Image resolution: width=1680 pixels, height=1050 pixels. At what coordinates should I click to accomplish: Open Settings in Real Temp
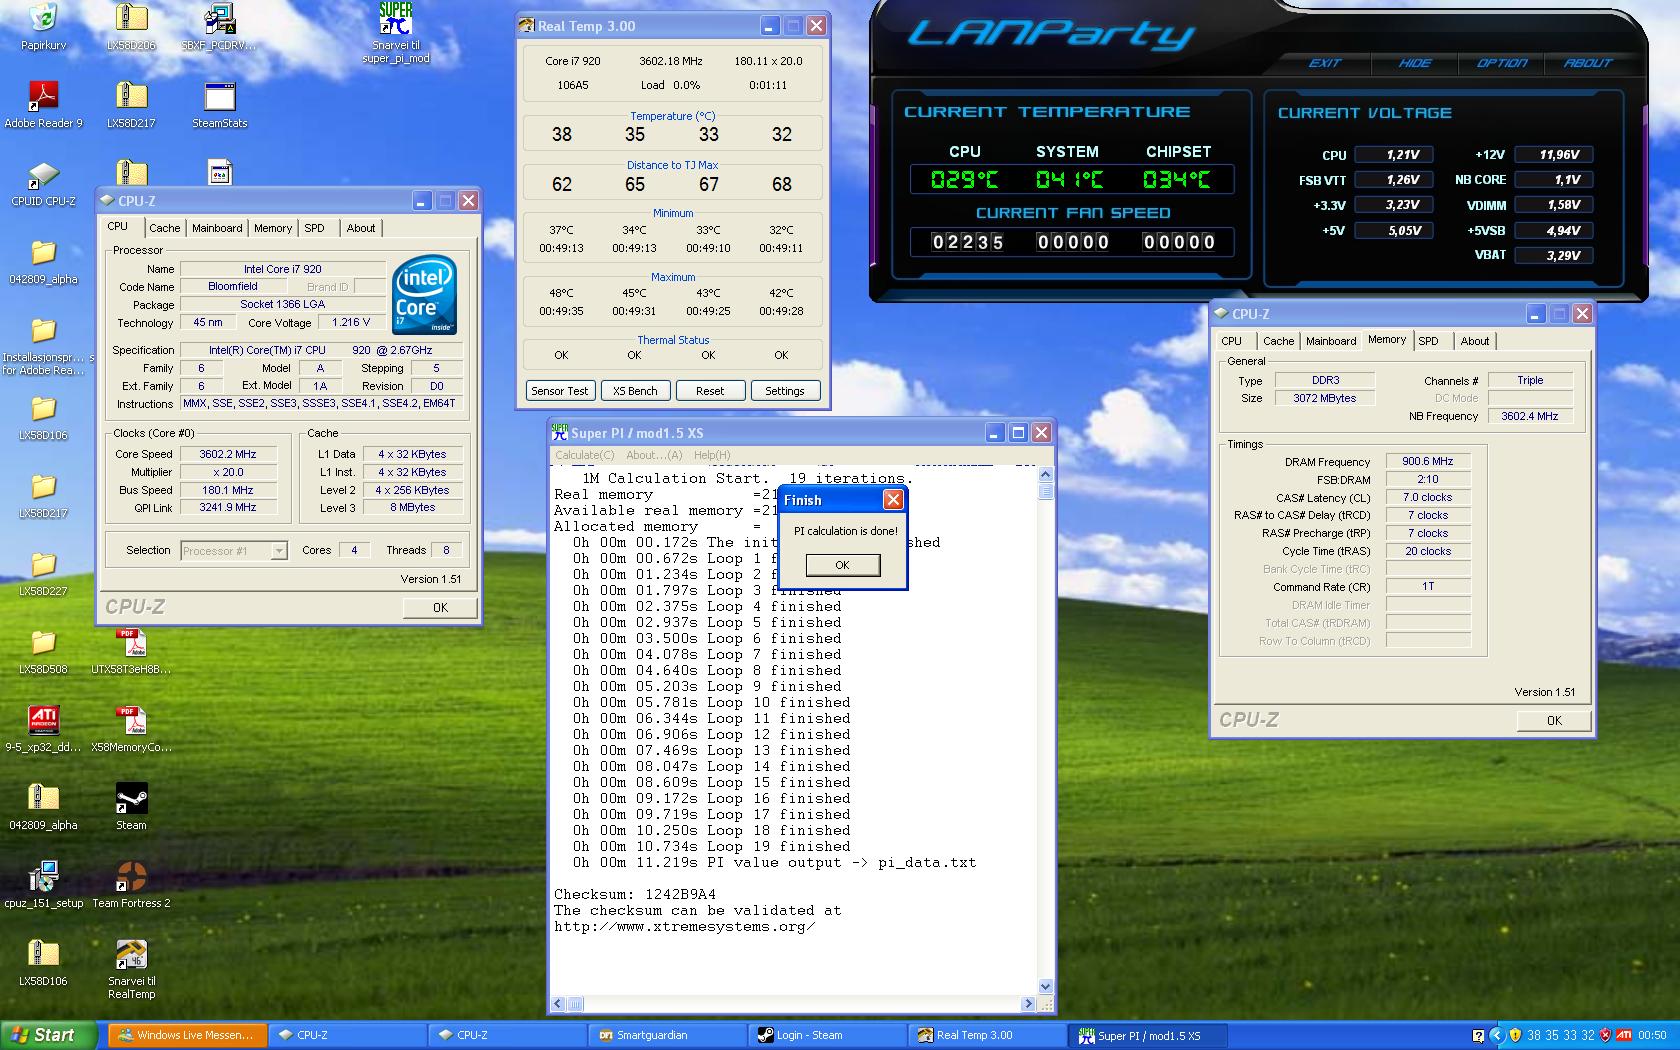(785, 391)
